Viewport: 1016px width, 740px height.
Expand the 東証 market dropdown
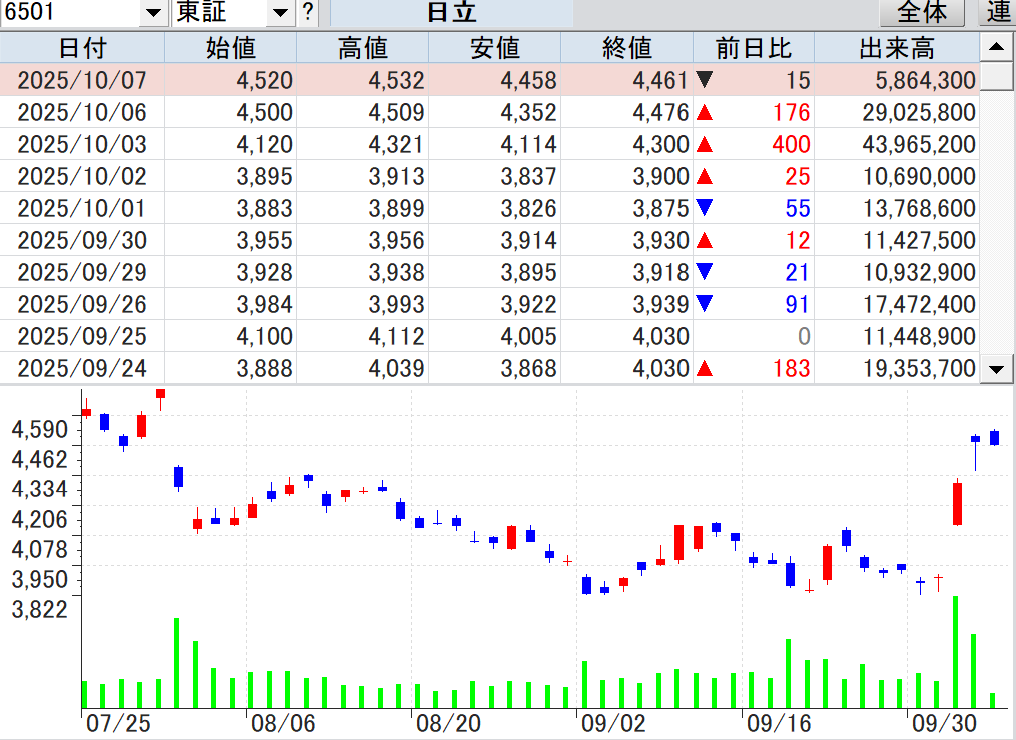(281, 13)
